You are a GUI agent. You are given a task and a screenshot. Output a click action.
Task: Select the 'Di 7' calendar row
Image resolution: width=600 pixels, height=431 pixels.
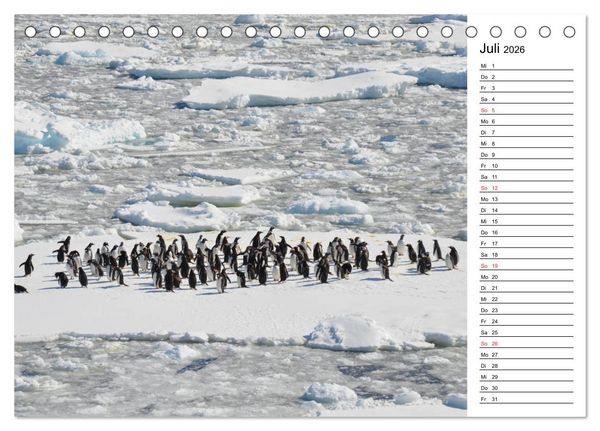point(527,132)
